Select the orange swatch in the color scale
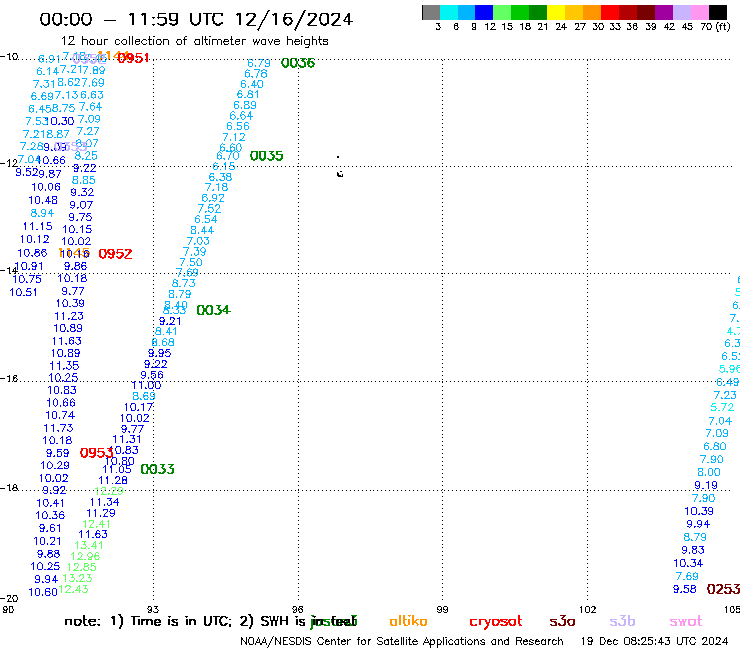The height and width of the screenshot is (650, 740). point(592,12)
